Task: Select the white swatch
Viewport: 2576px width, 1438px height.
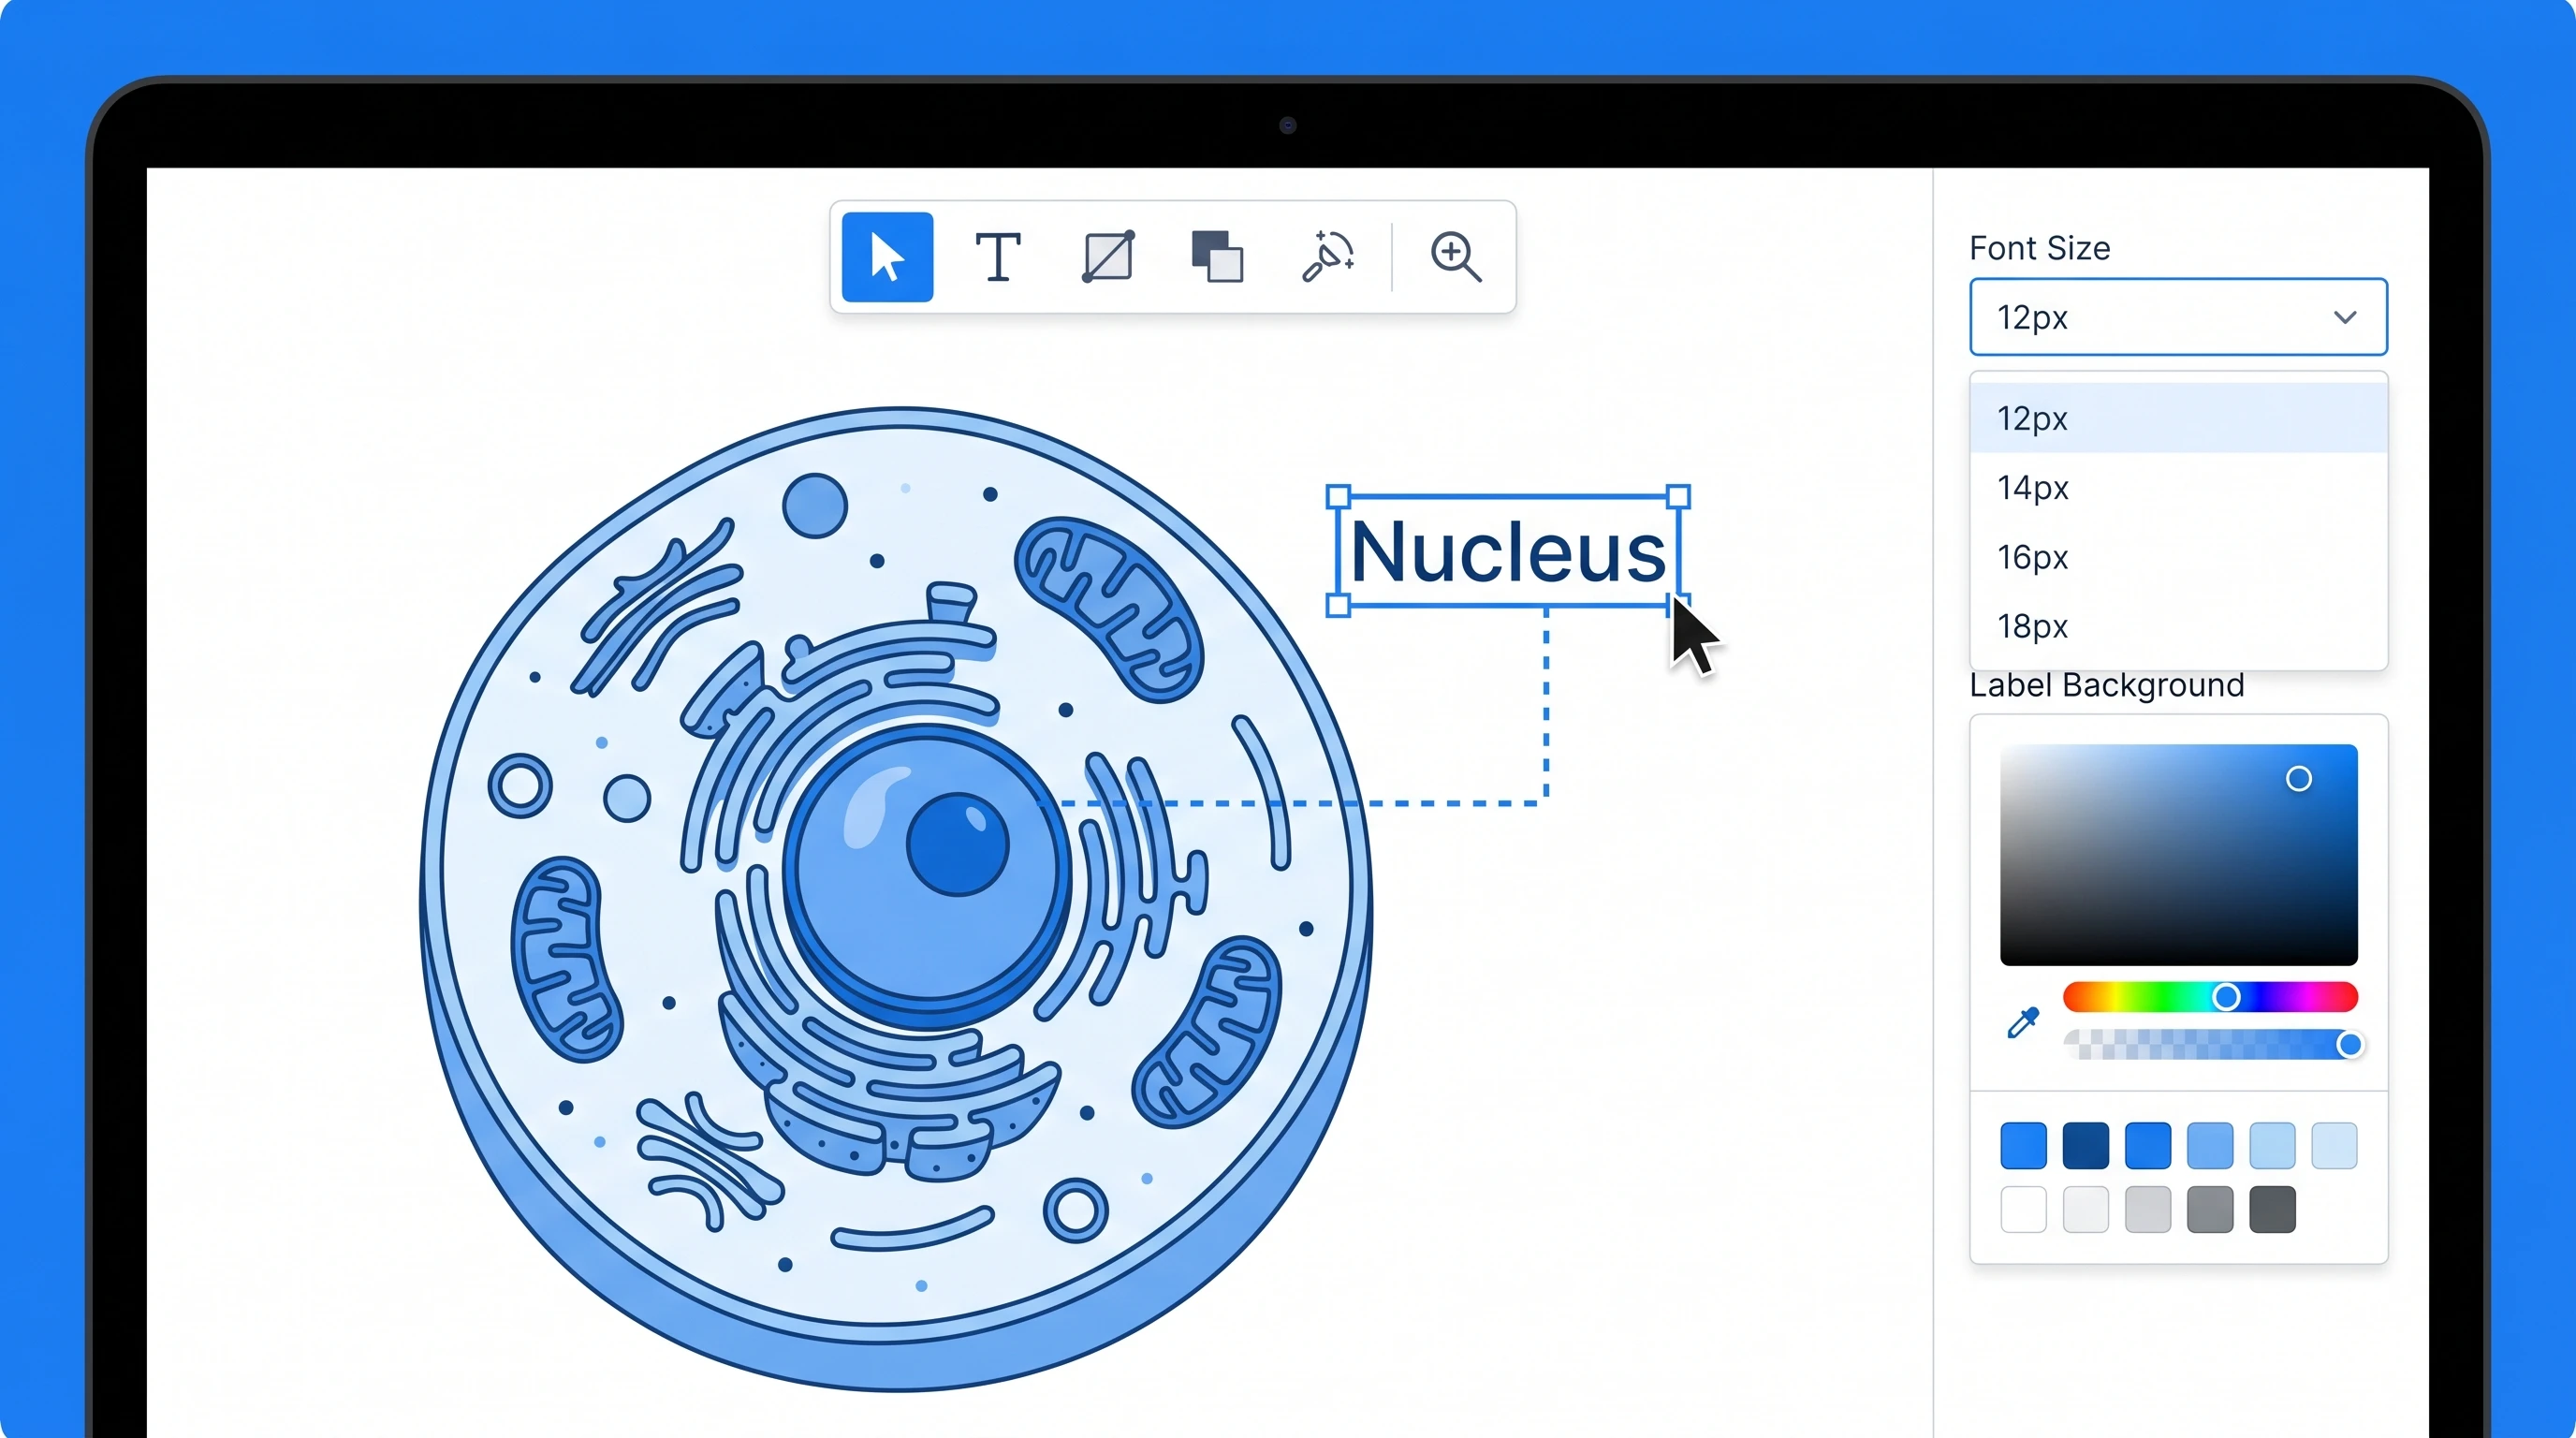Action: [2023, 1210]
